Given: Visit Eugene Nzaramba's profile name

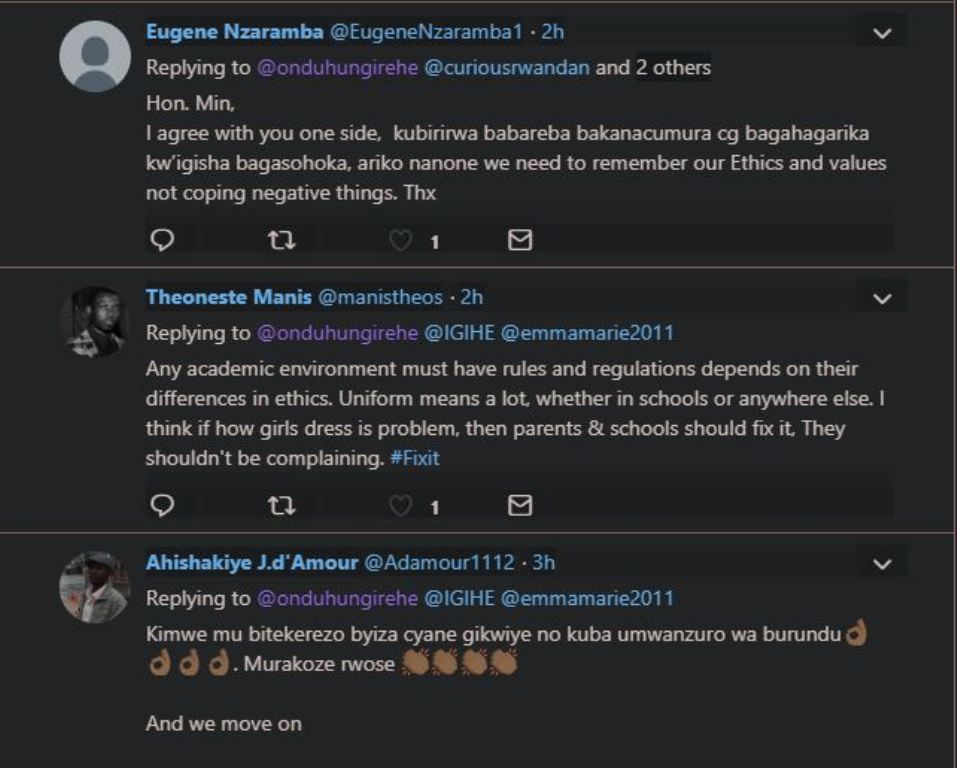Looking at the screenshot, I should click(x=235, y=32).
